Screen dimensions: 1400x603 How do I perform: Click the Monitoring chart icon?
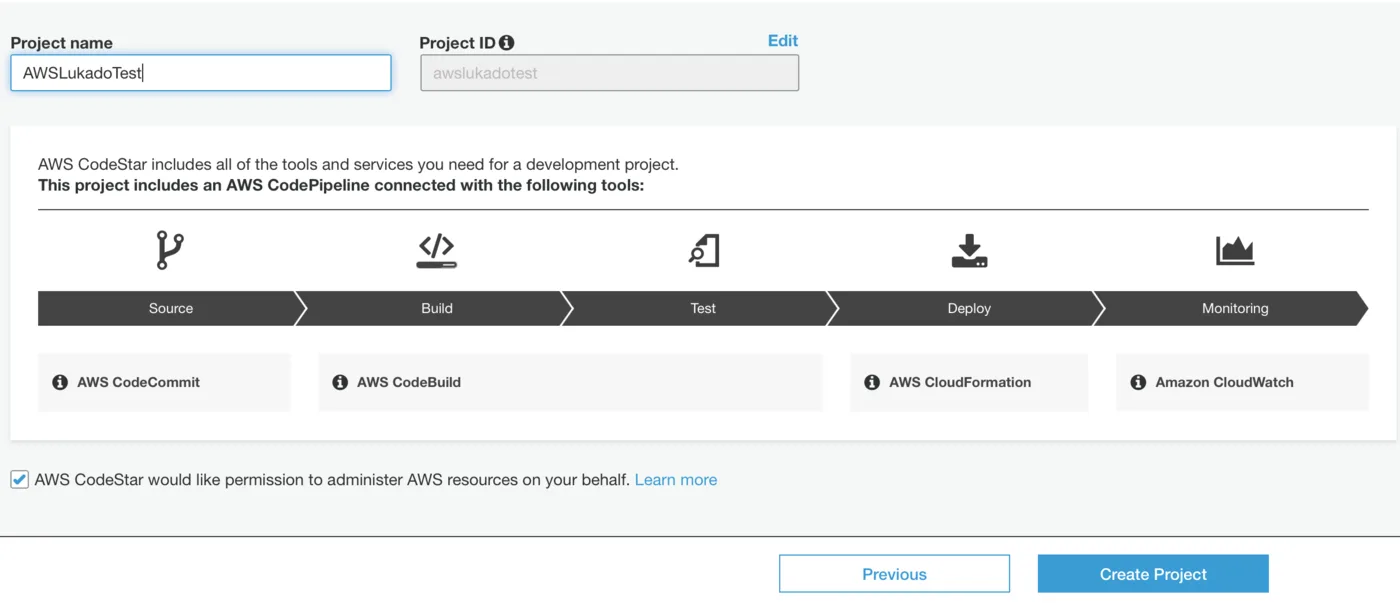(1235, 250)
